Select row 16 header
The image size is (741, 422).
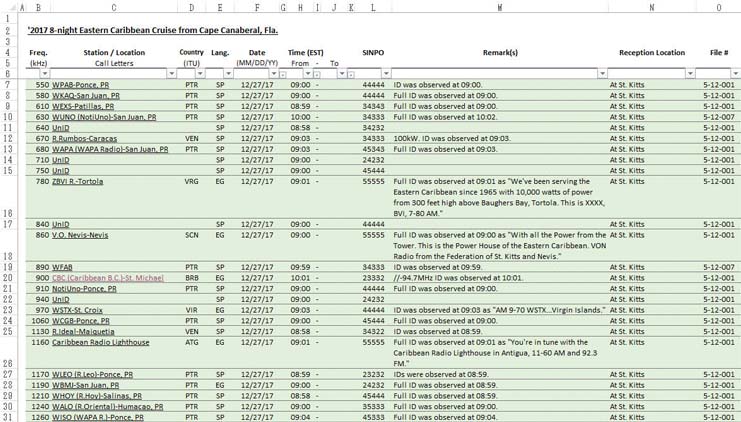8,198
